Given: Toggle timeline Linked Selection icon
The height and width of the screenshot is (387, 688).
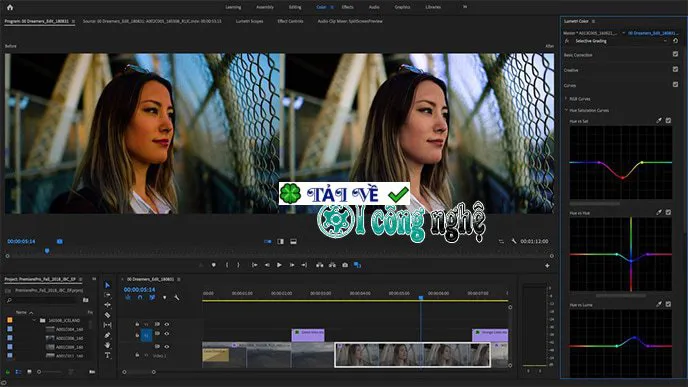Looking at the screenshot, I should point(152,297).
